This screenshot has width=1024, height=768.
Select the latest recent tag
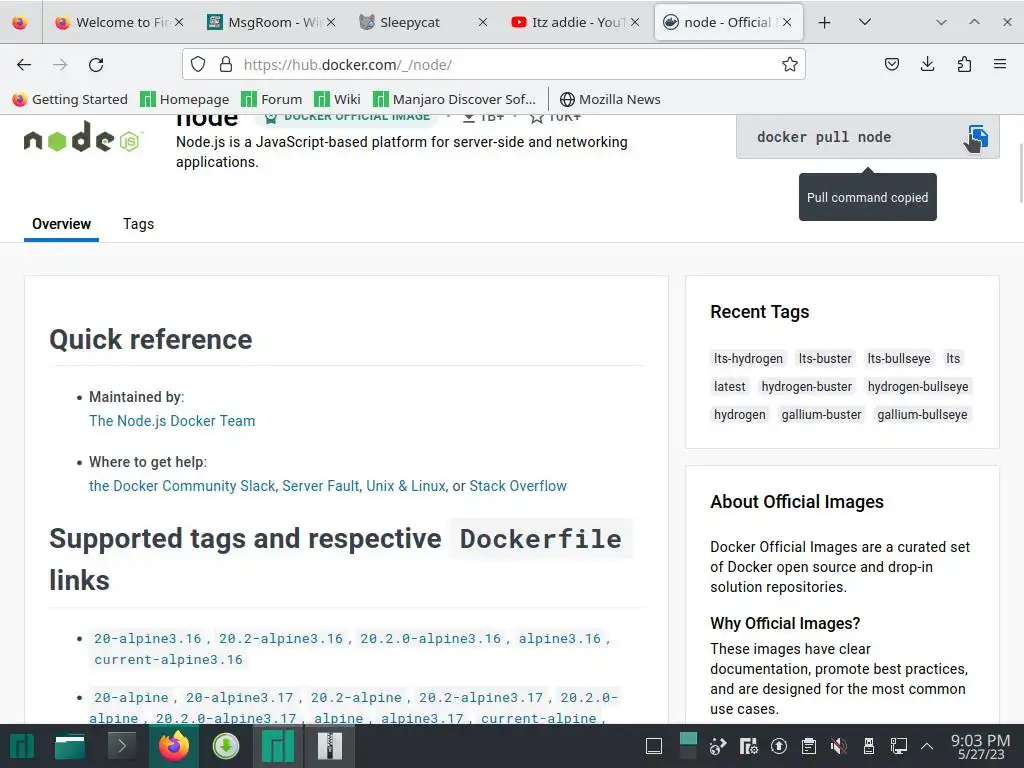click(729, 387)
